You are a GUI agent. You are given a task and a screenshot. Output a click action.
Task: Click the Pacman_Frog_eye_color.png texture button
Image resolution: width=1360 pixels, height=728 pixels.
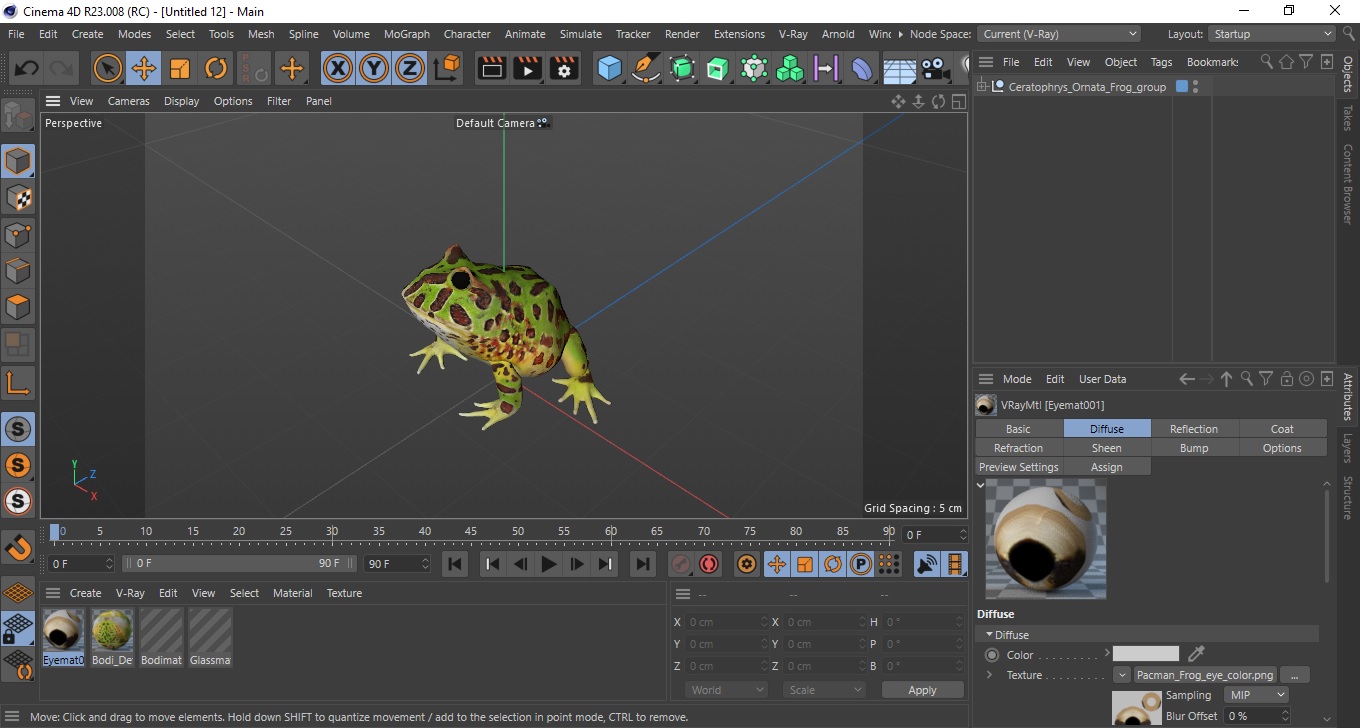1206,675
